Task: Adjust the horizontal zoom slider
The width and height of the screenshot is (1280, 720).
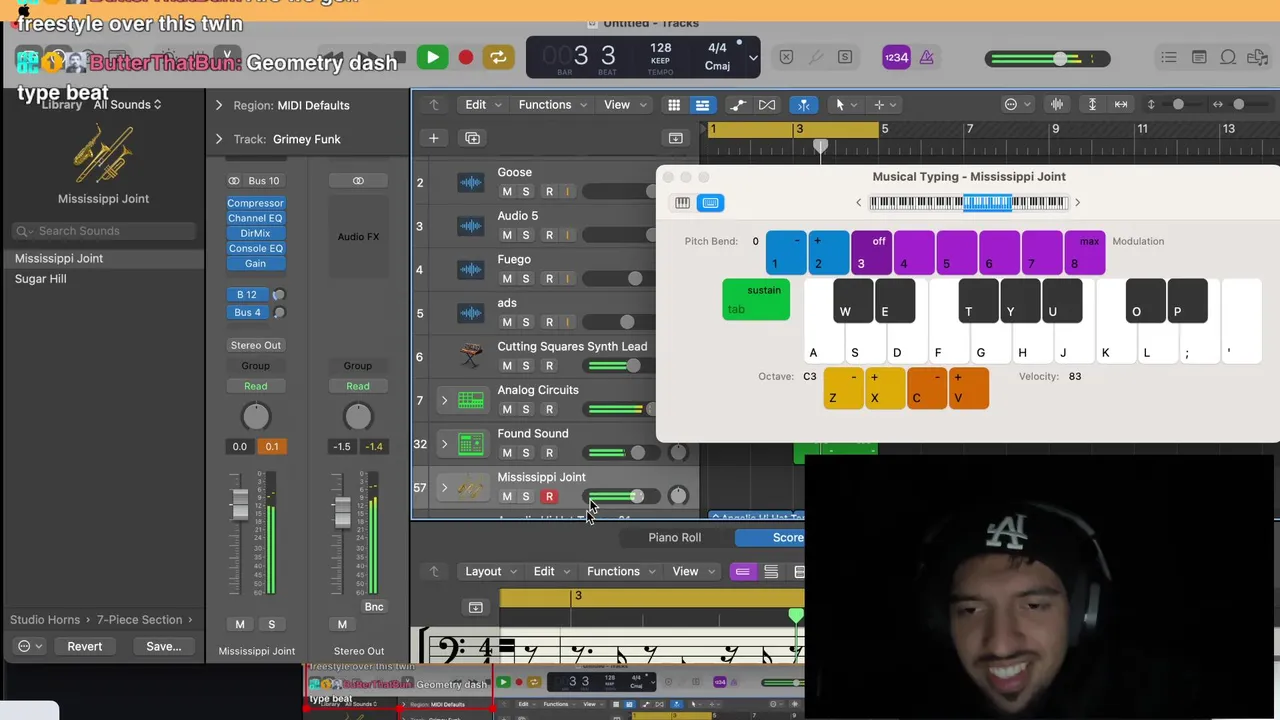Action: (1239, 104)
